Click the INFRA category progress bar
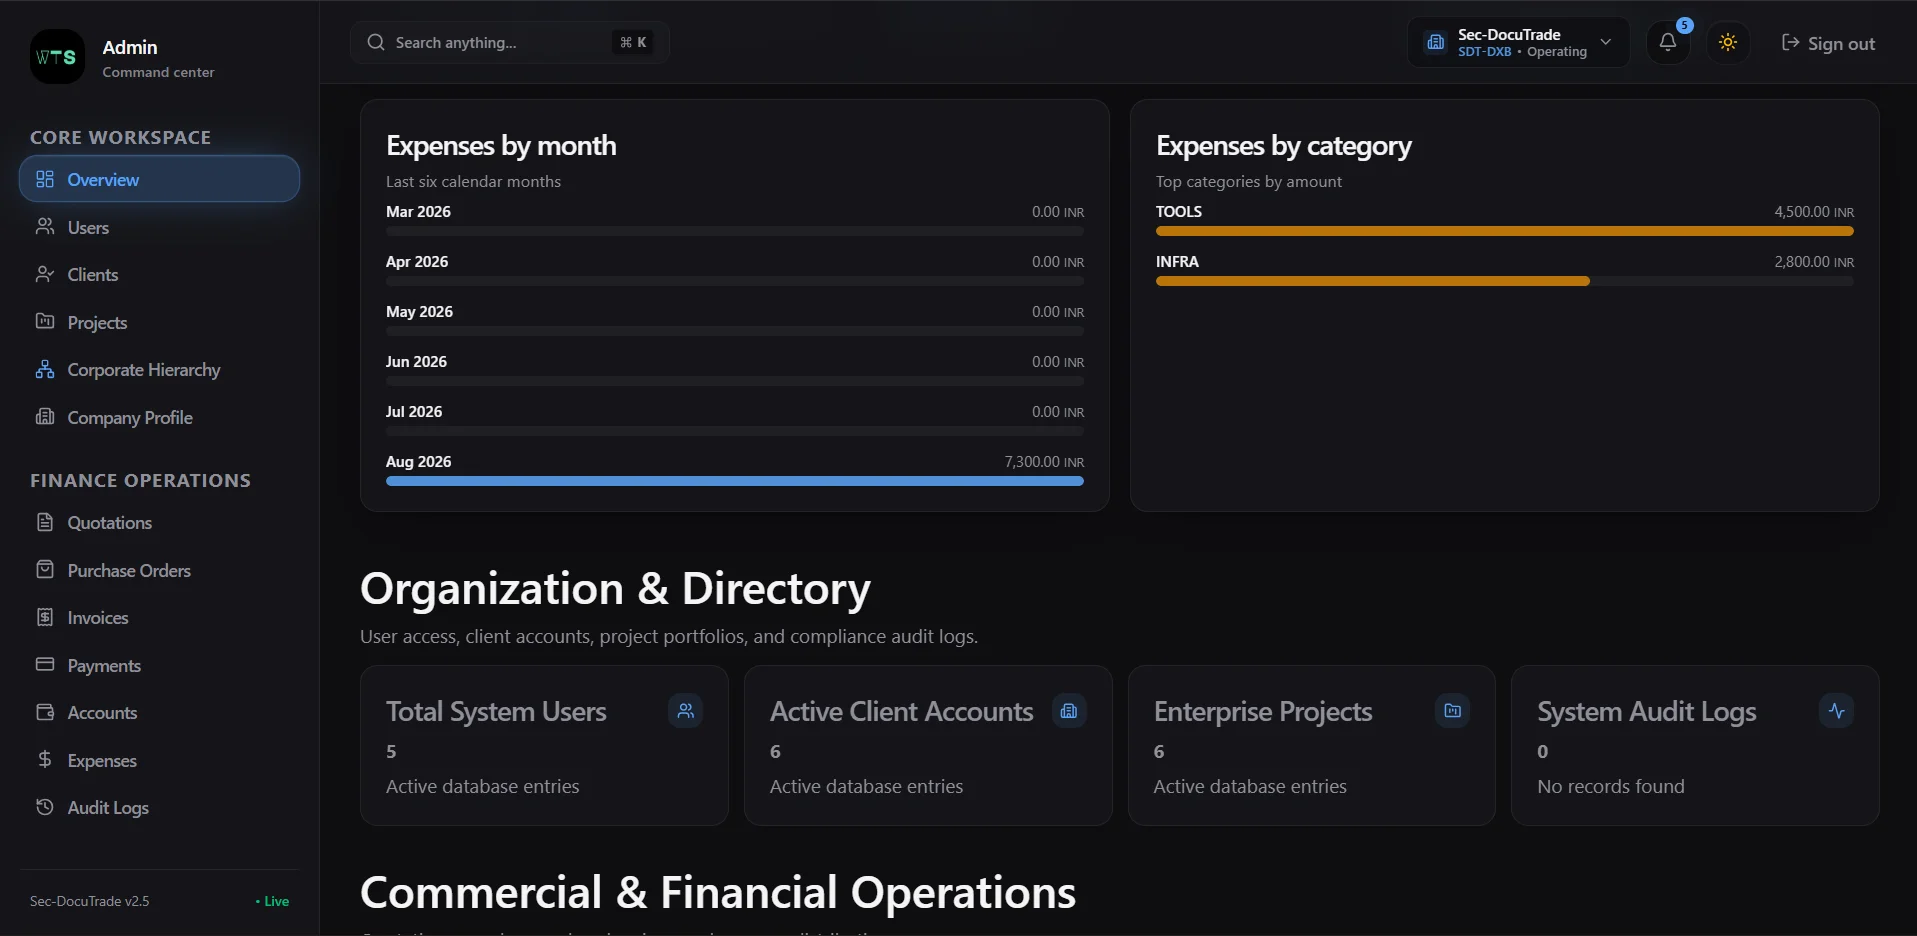The height and width of the screenshot is (936, 1917). pos(1505,281)
